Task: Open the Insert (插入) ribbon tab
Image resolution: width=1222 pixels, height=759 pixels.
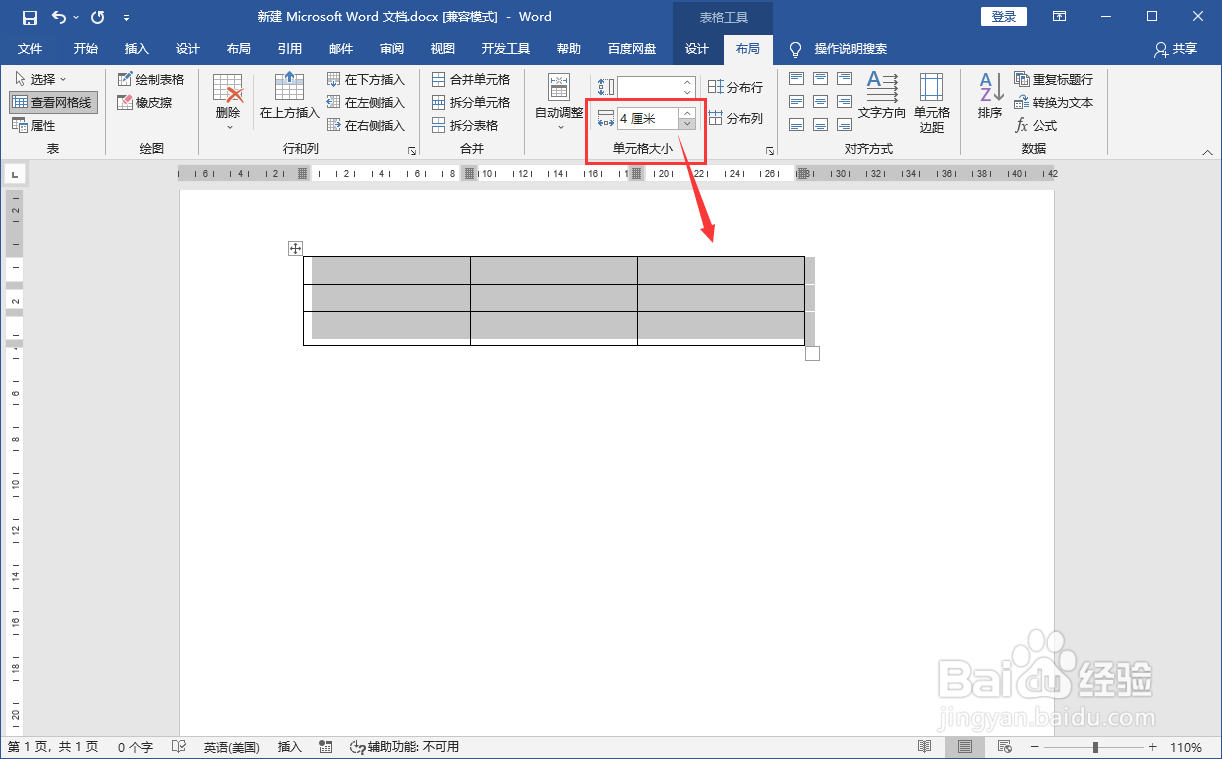Action: tap(137, 48)
